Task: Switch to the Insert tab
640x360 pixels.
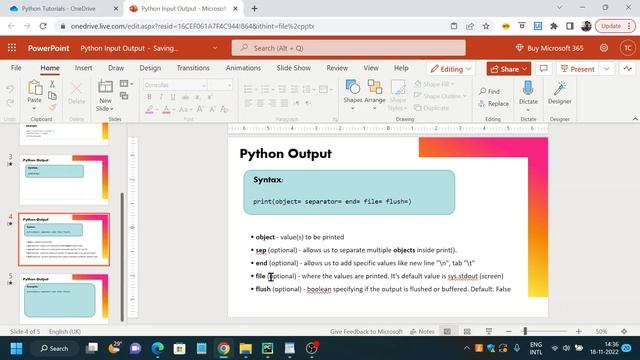Action: (84, 68)
